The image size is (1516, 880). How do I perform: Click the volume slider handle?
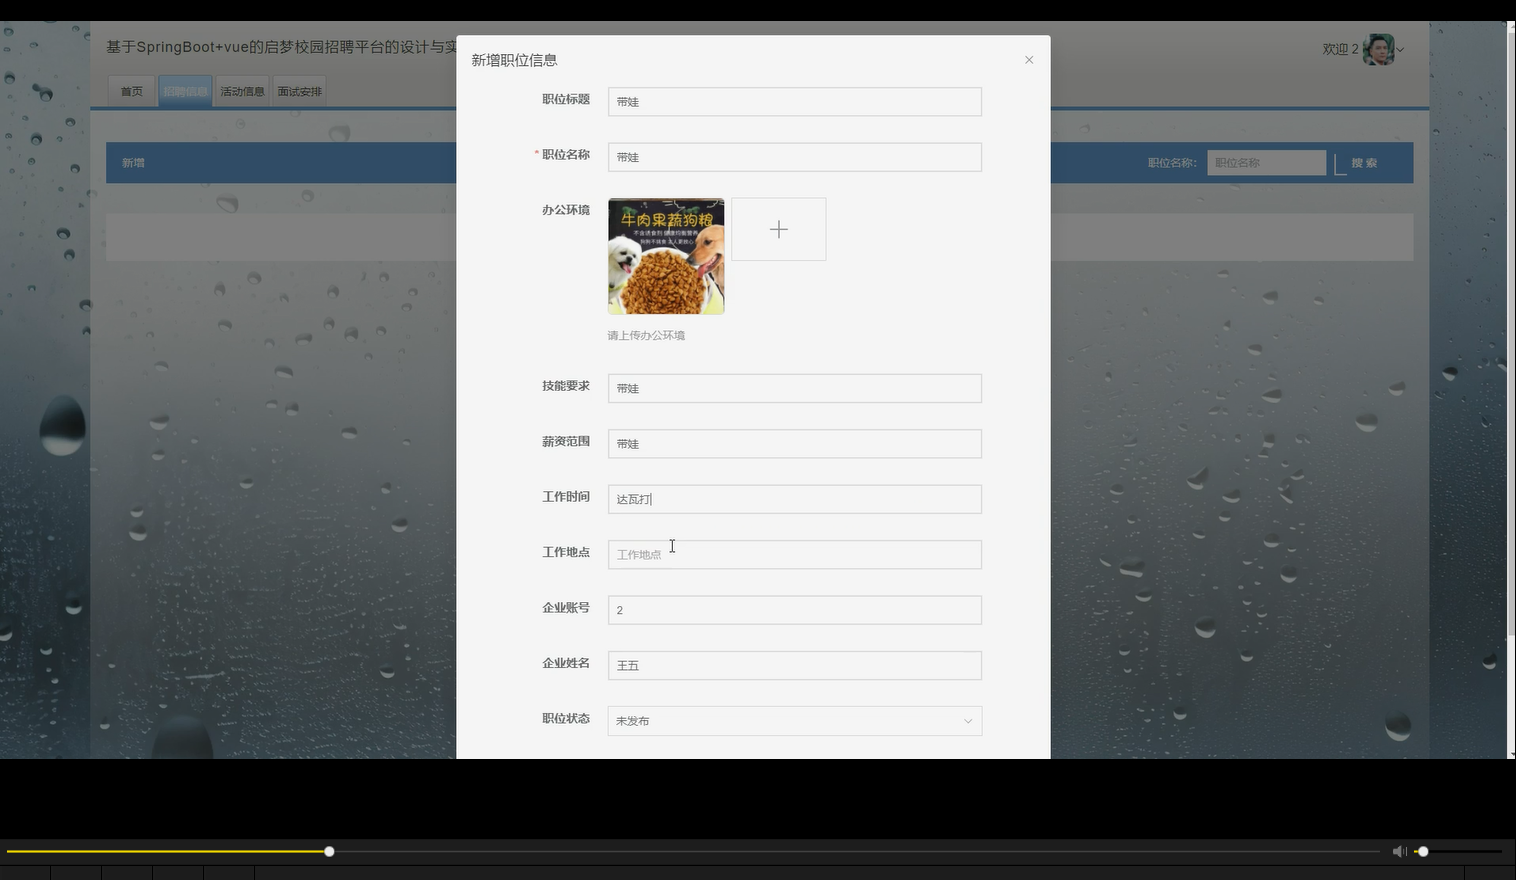pyautogui.click(x=1423, y=851)
